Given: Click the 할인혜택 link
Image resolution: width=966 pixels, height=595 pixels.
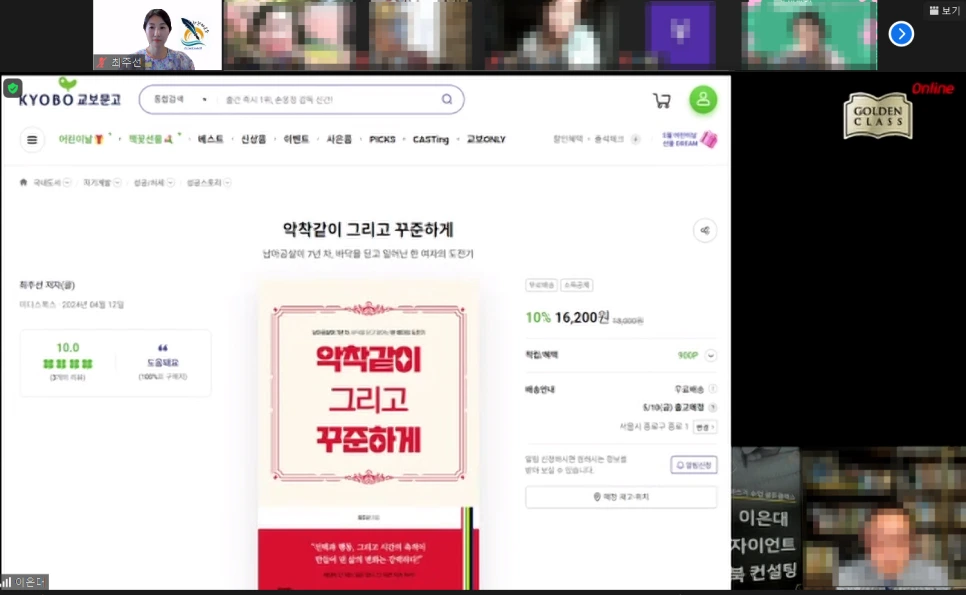Looking at the screenshot, I should pyautogui.click(x=568, y=139).
